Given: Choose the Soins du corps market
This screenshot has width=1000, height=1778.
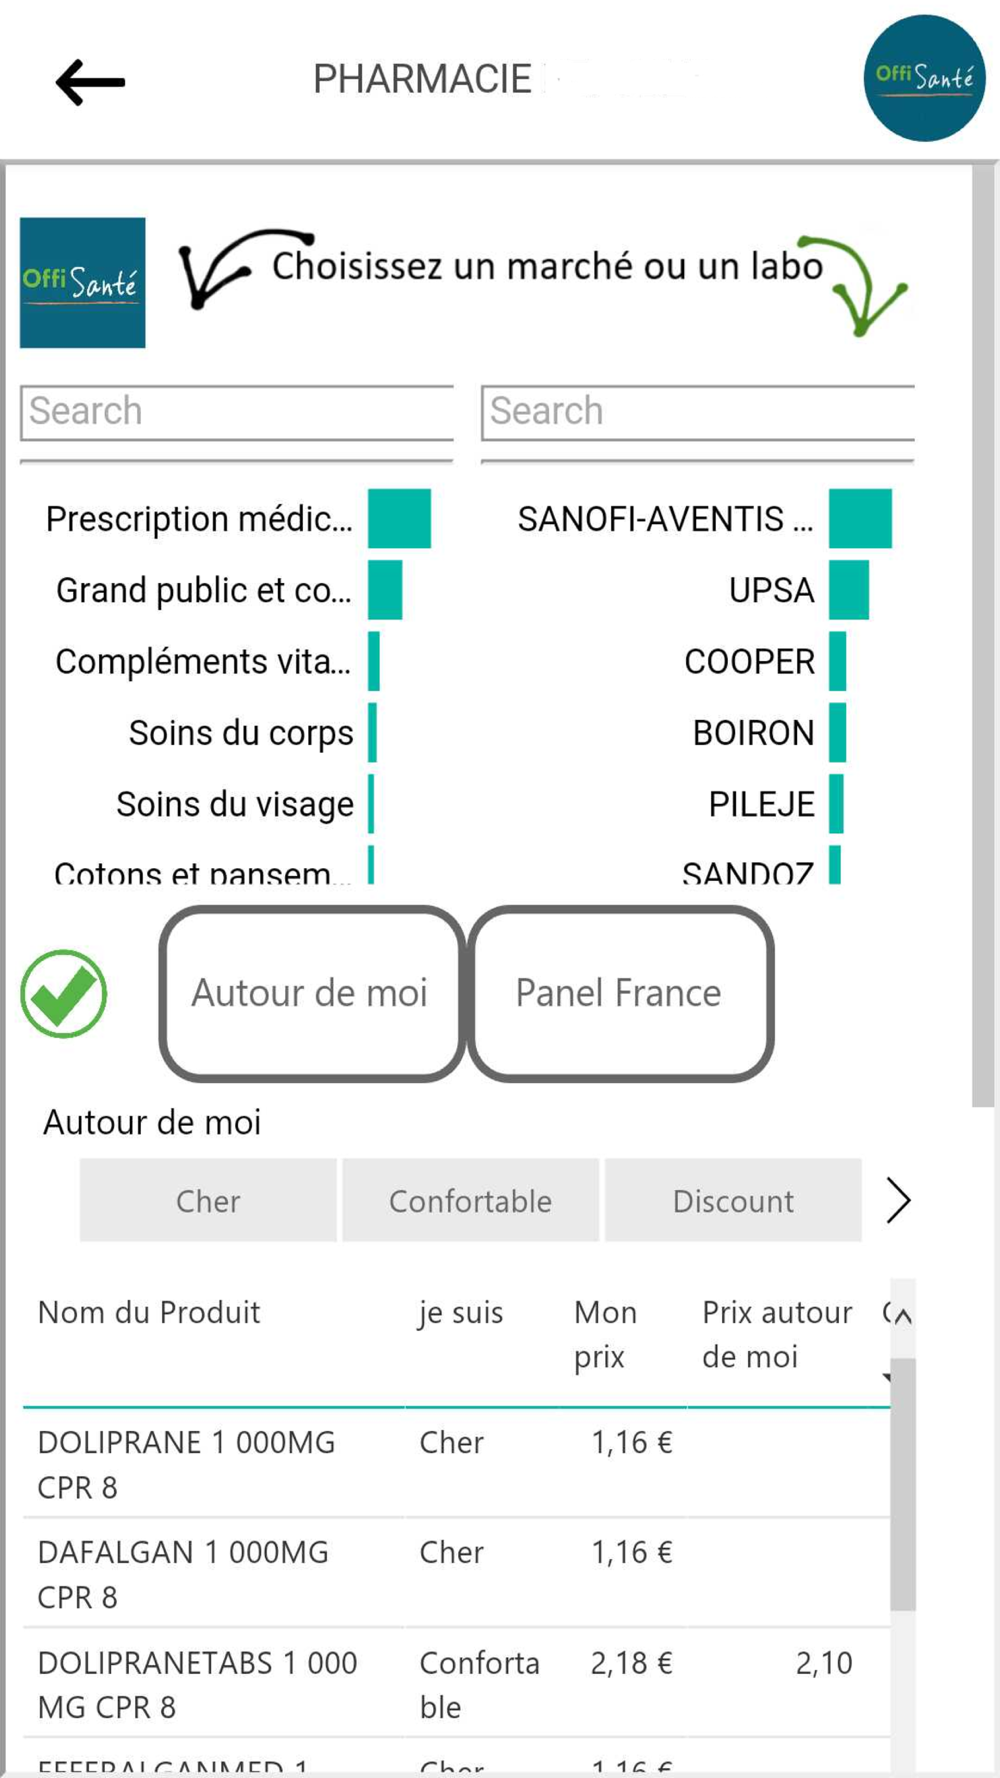Looking at the screenshot, I should pyautogui.click(x=241, y=733).
